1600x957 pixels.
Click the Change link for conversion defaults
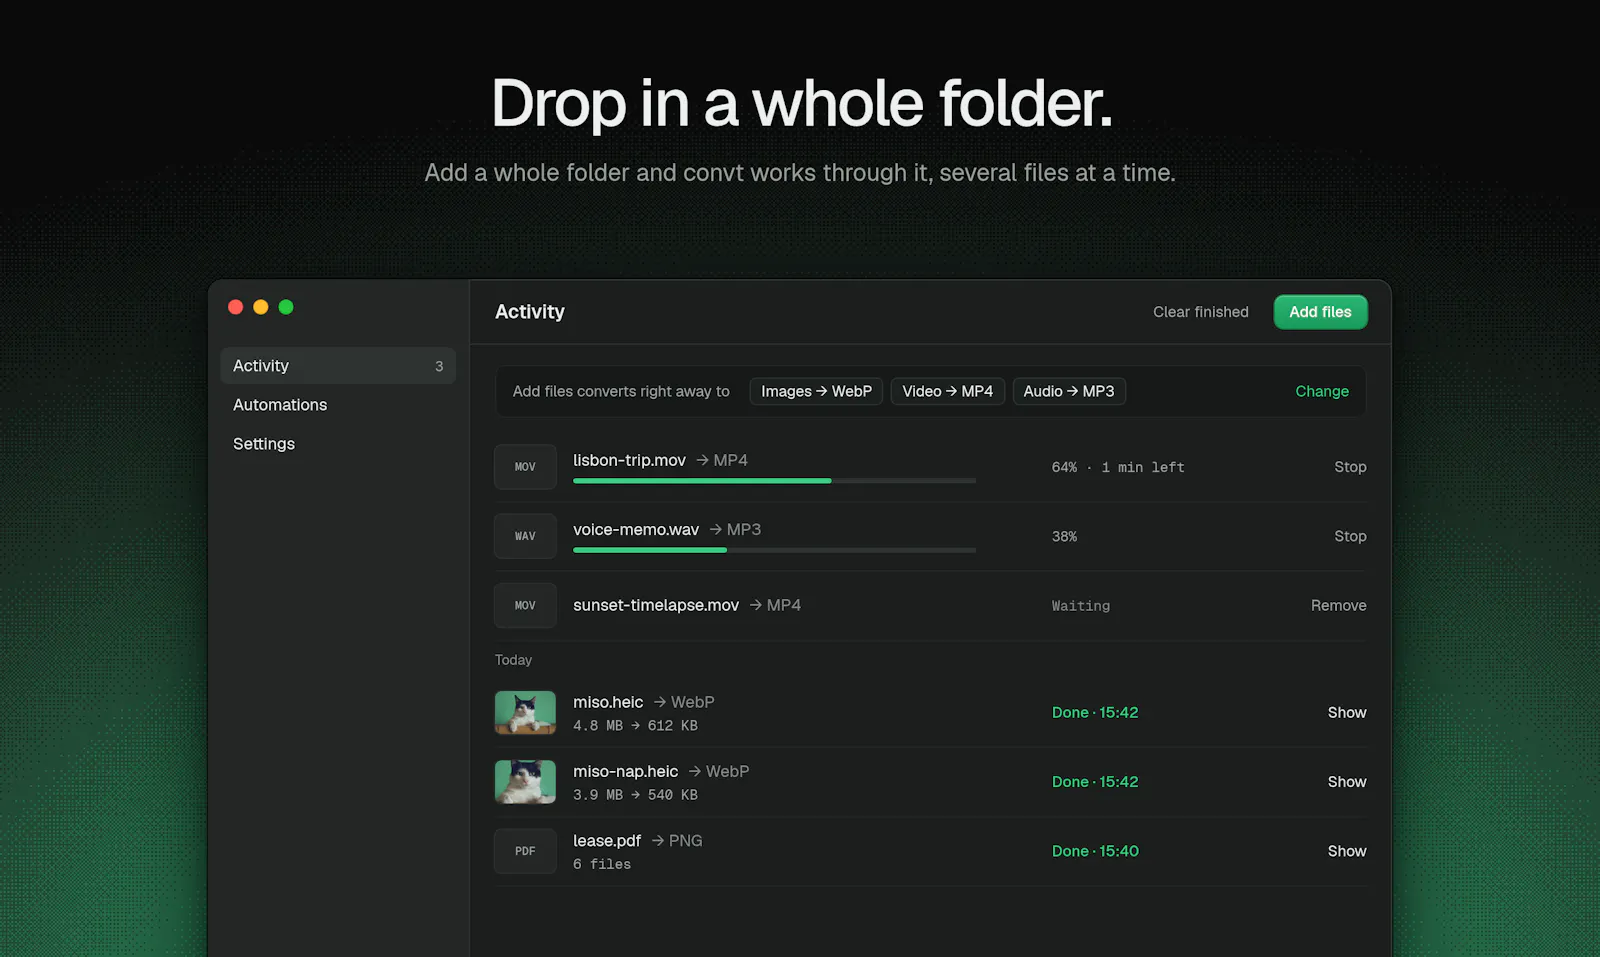tap(1322, 391)
